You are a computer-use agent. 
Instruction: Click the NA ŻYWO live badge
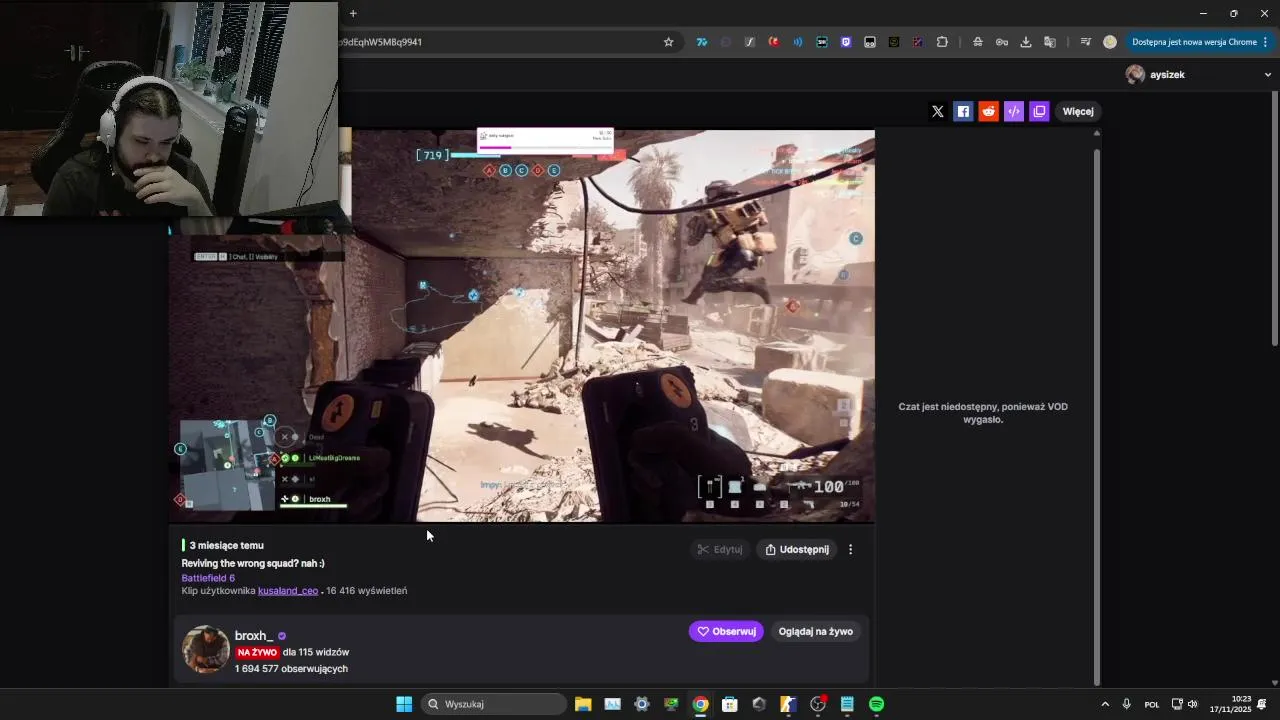point(257,652)
